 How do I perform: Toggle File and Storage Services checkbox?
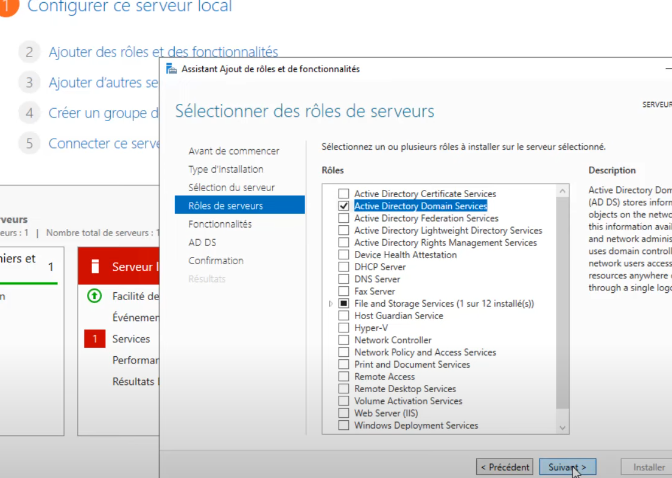pyautogui.click(x=343, y=304)
